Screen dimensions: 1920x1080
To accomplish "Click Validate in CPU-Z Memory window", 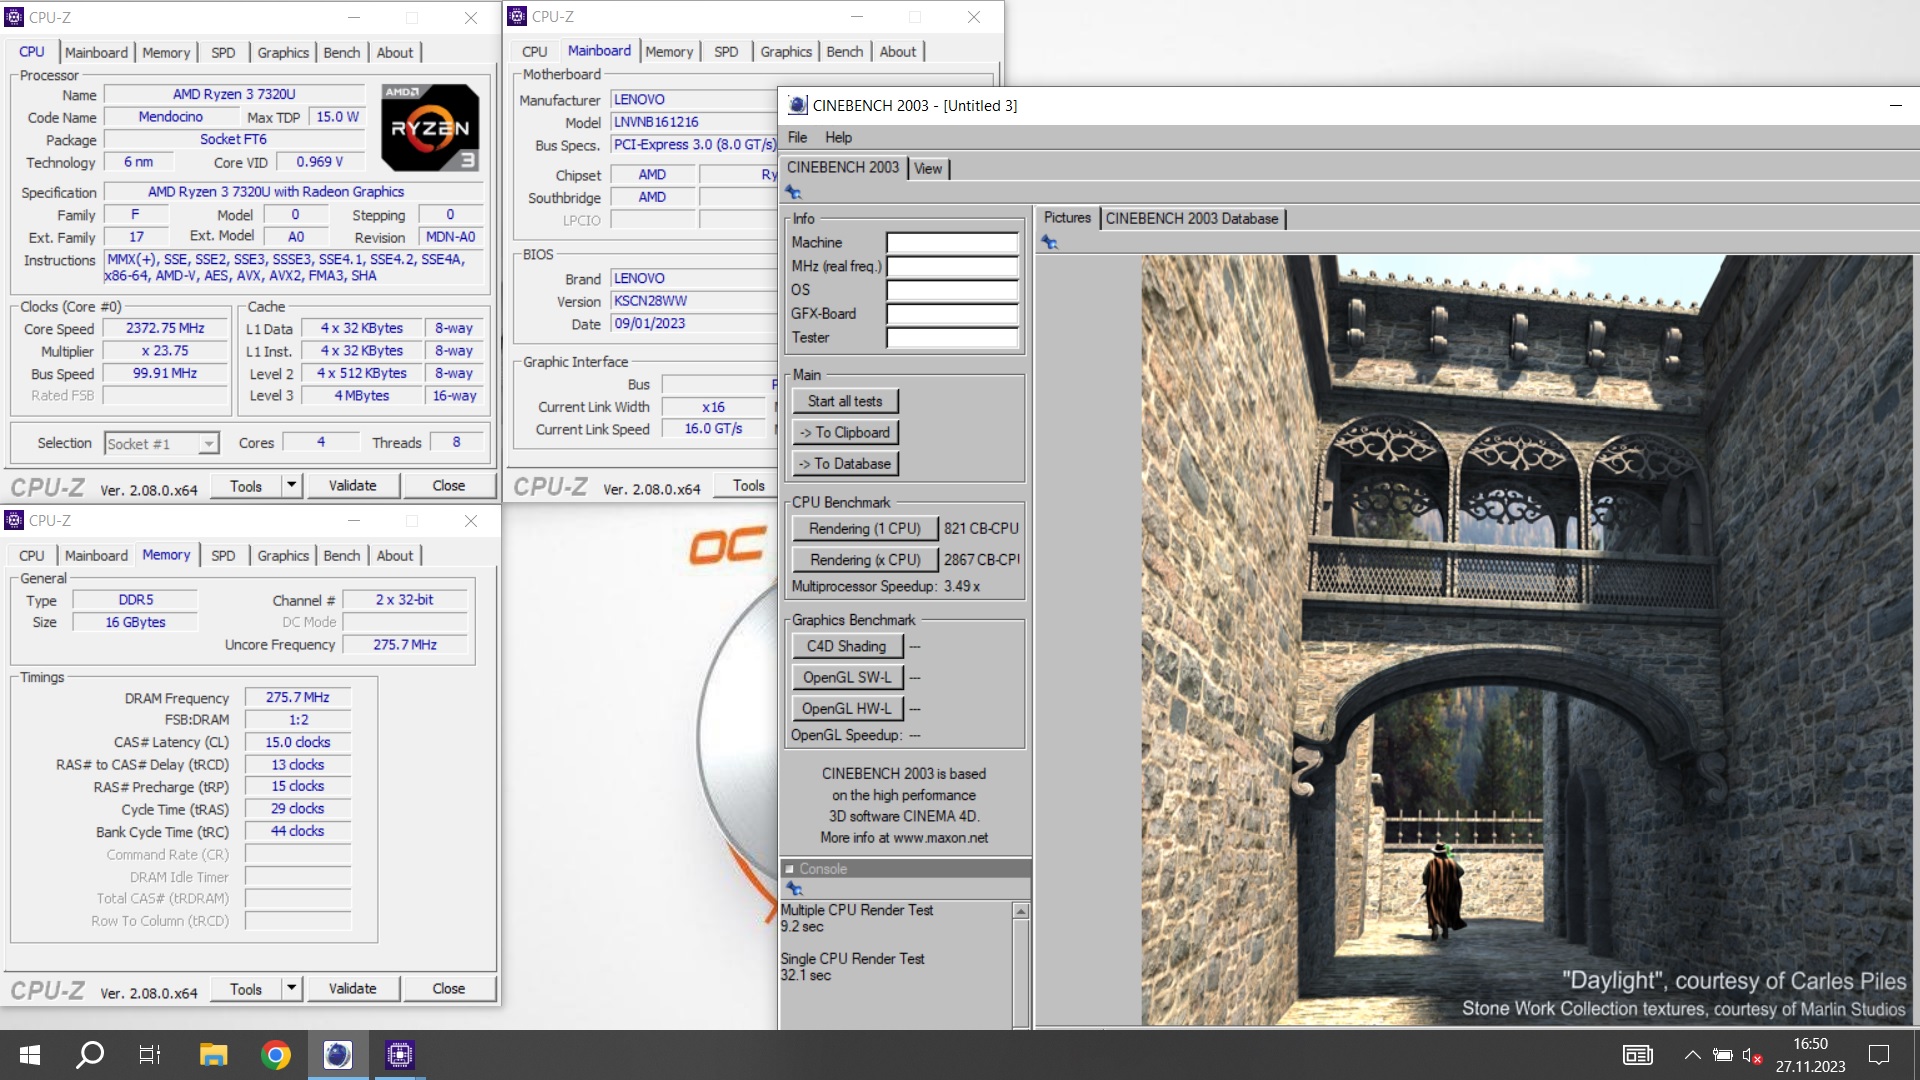I will (352, 988).
